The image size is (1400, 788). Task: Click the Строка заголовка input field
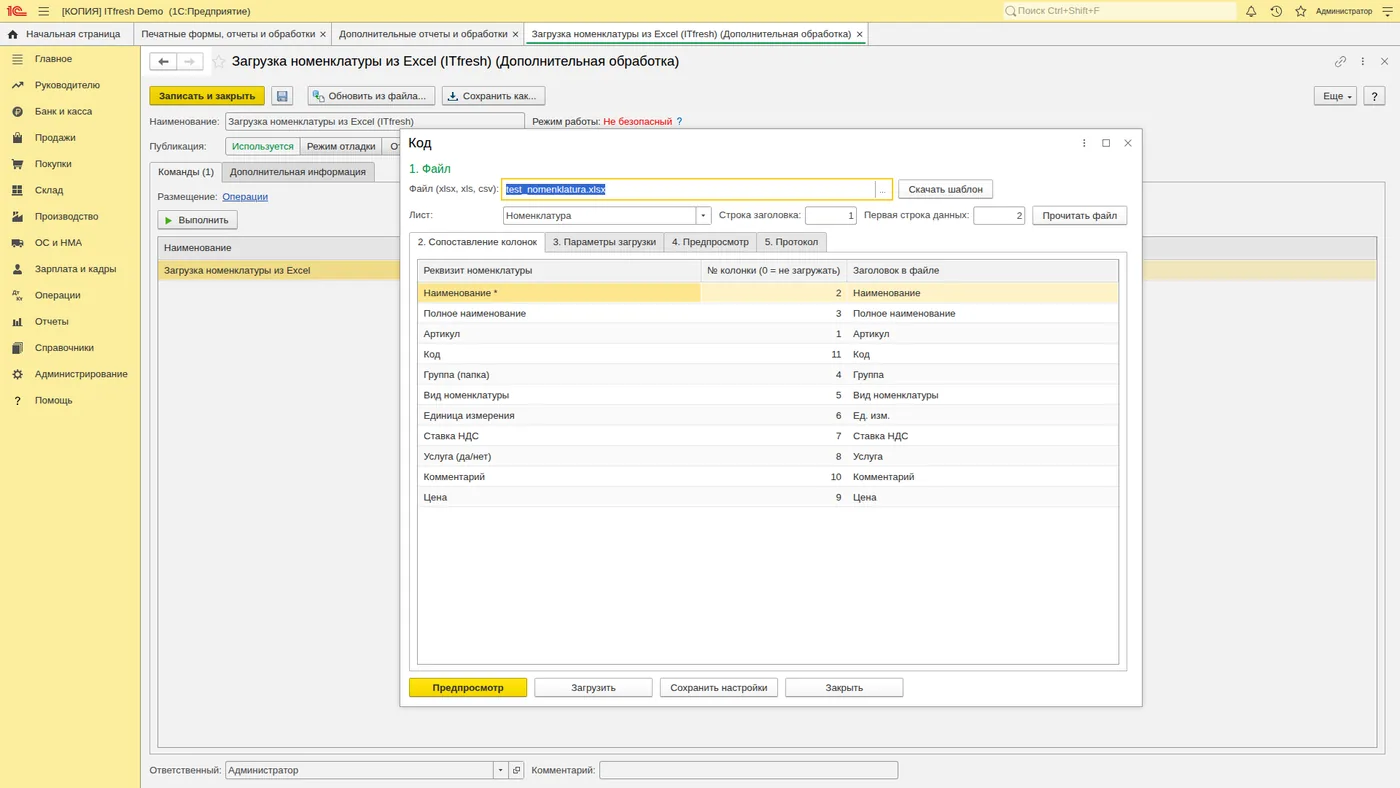click(831, 216)
